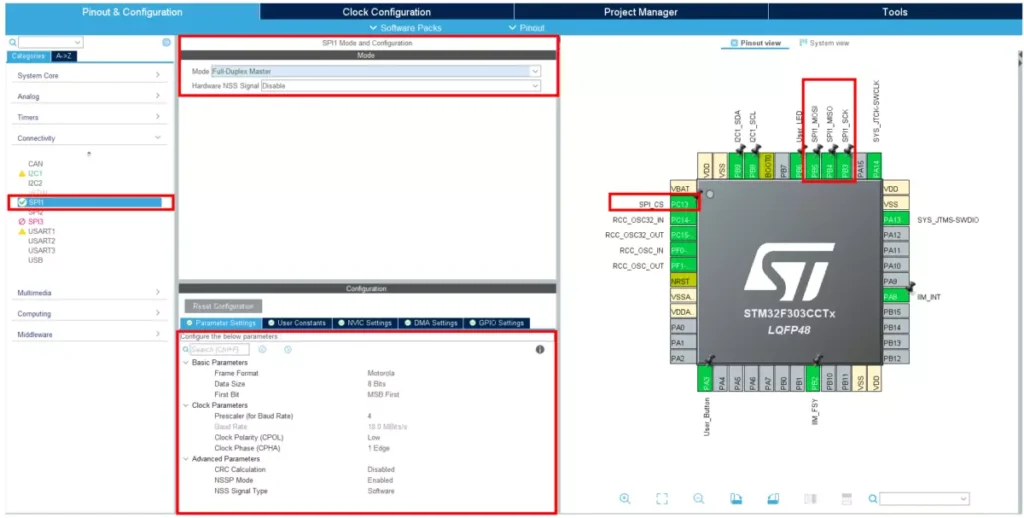Zoom in on the pinout view
This screenshot has height=518, width=1024.
(x=625, y=498)
